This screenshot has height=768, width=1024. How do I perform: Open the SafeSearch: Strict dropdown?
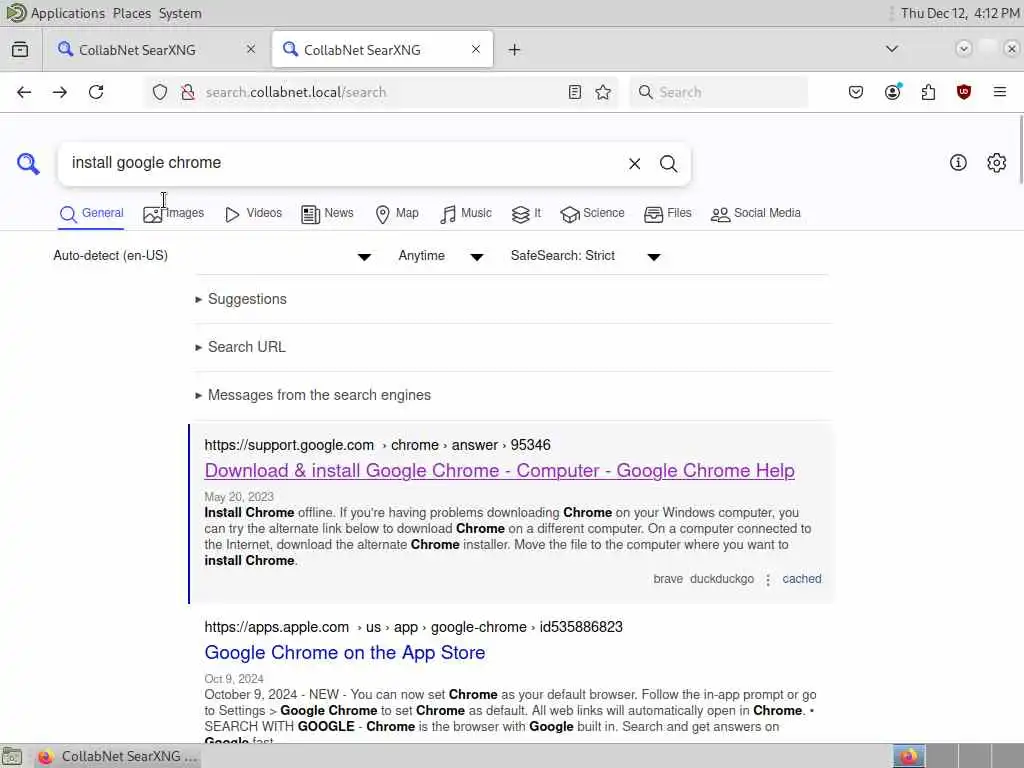(586, 256)
